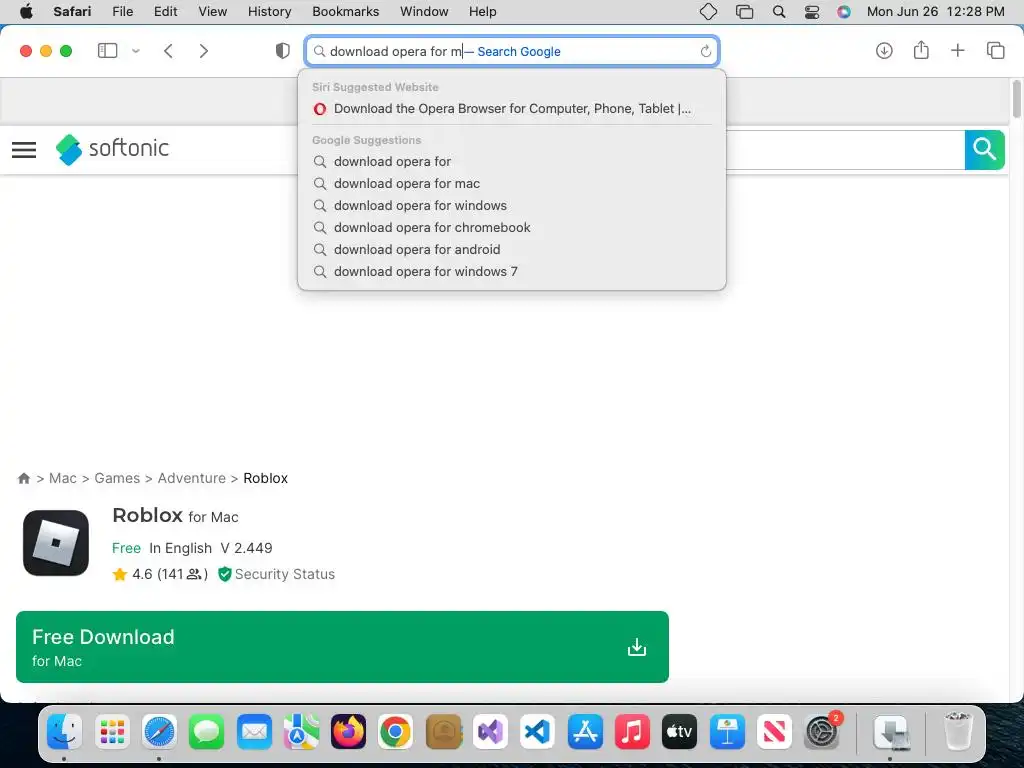
Task: Click Softonic teal search button
Action: click(x=984, y=150)
